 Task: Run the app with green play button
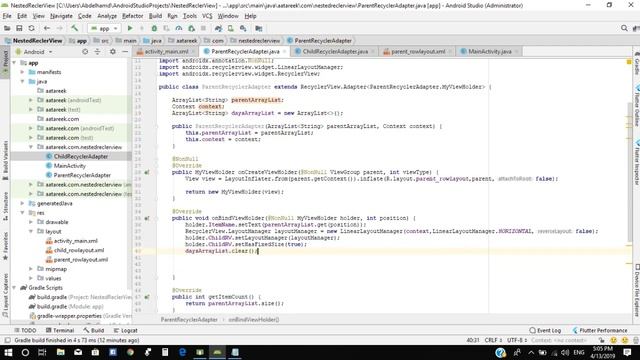[x=130, y=28]
